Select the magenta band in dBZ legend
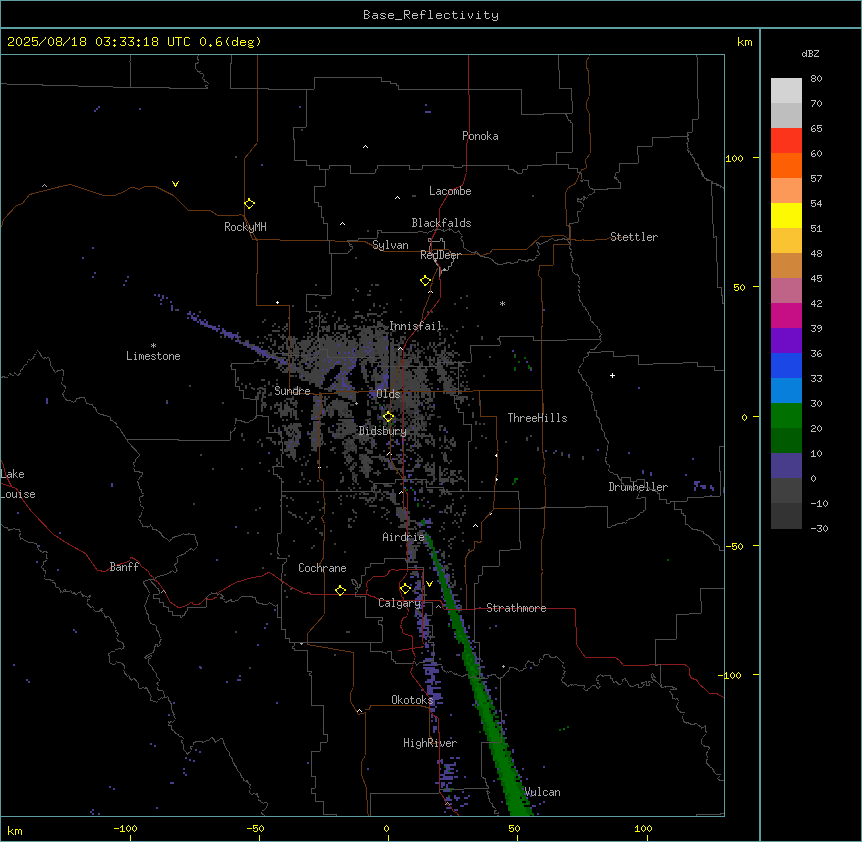The width and height of the screenshot is (862, 842). coord(786,315)
